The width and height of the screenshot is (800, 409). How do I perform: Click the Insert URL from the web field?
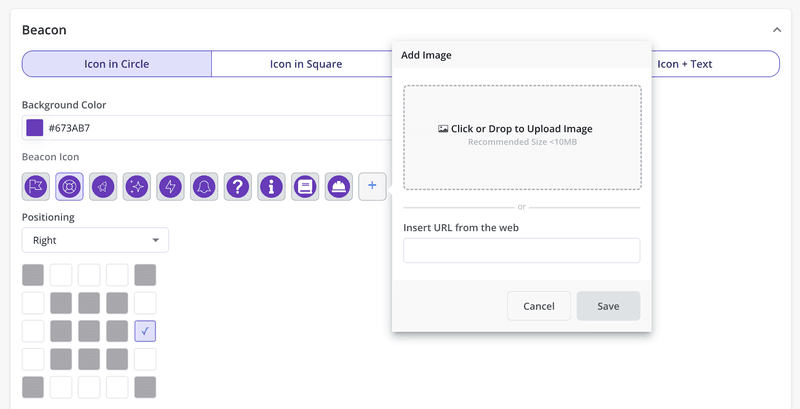pyautogui.click(x=521, y=250)
